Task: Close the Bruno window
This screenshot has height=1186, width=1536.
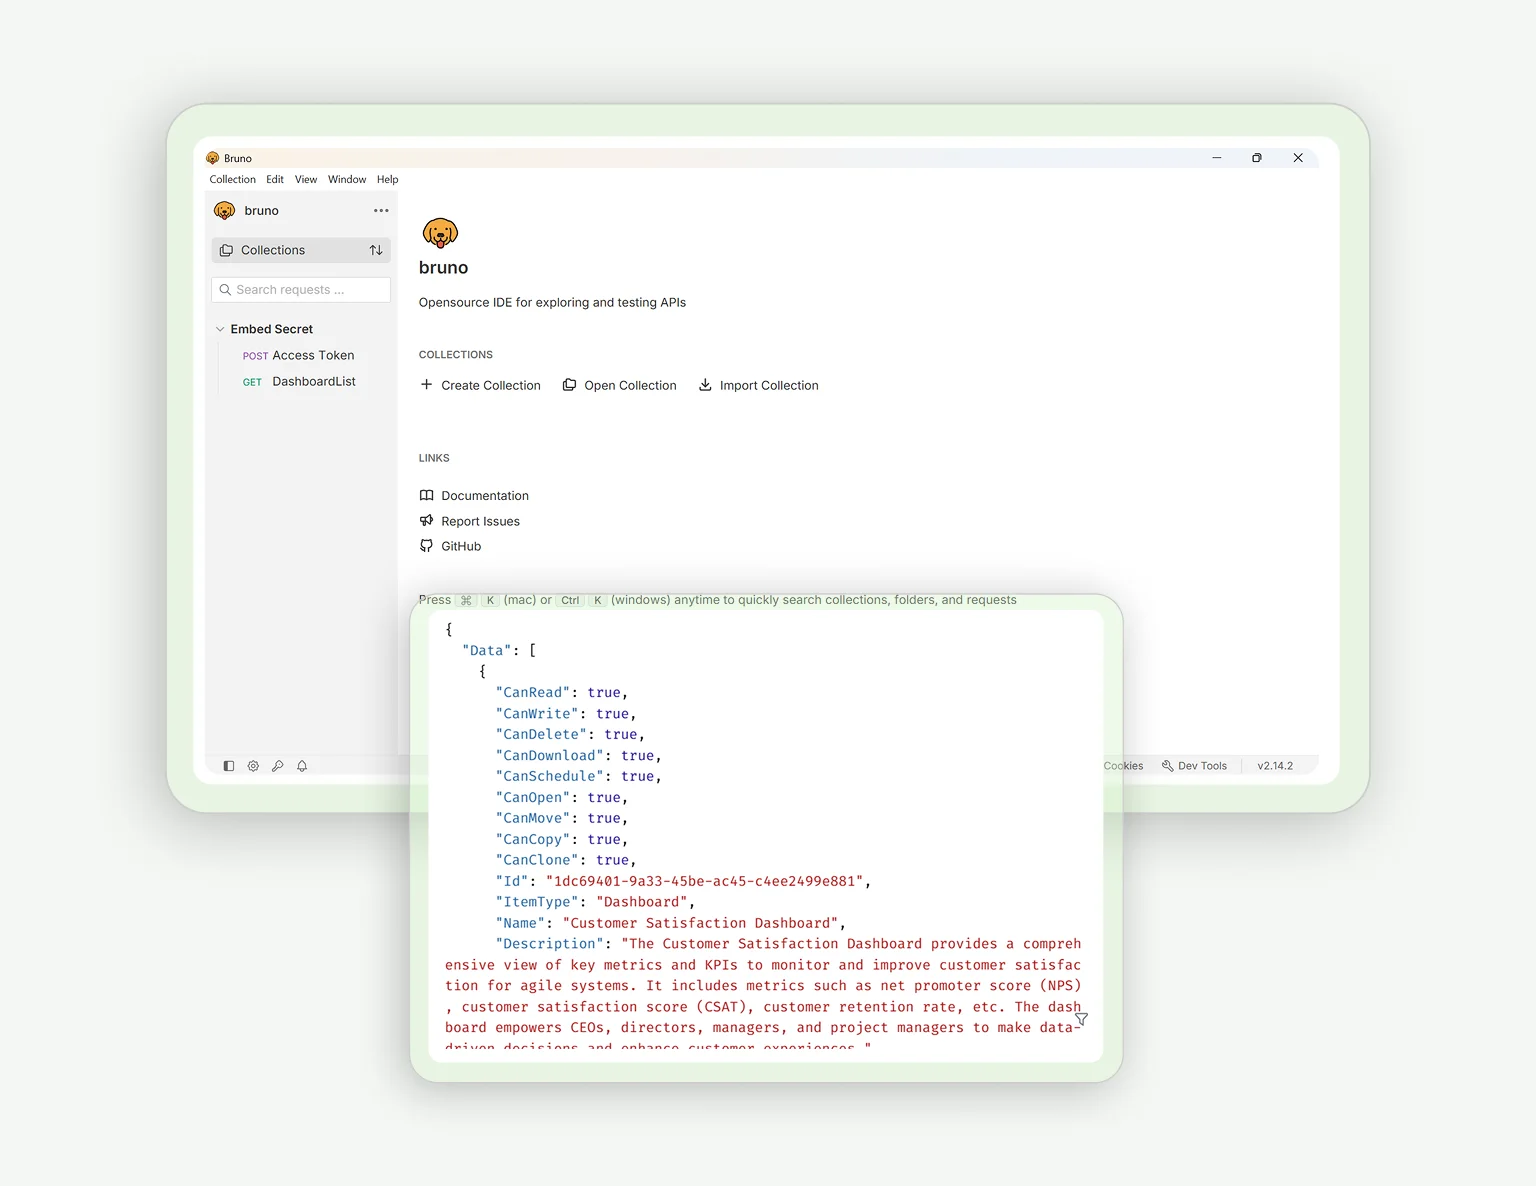Action: point(1298,158)
